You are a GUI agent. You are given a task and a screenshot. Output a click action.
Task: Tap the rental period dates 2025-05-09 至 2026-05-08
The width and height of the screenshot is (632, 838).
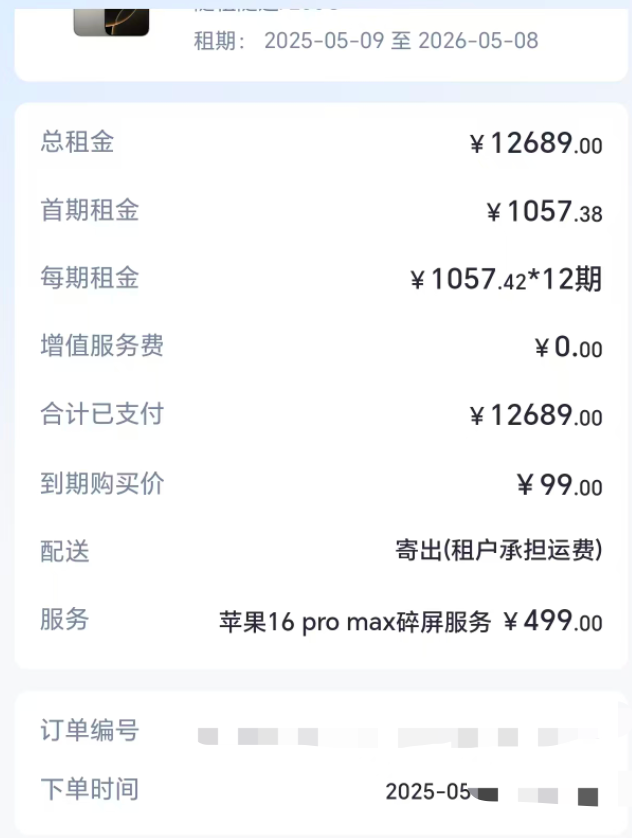click(x=401, y=41)
